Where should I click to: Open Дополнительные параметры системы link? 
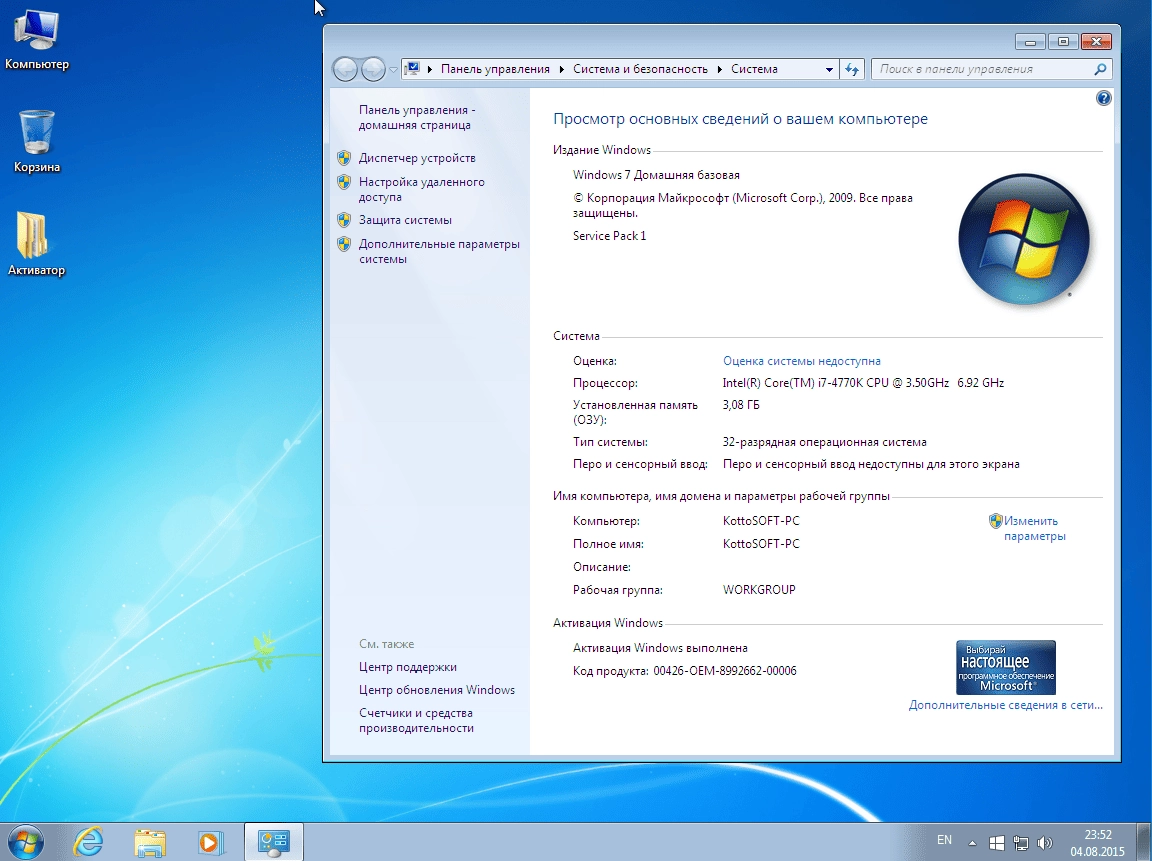[439, 251]
